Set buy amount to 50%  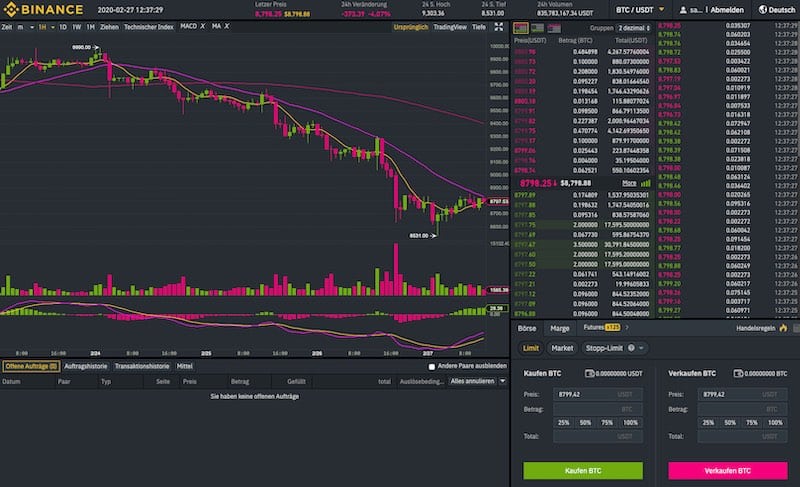[x=585, y=423]
